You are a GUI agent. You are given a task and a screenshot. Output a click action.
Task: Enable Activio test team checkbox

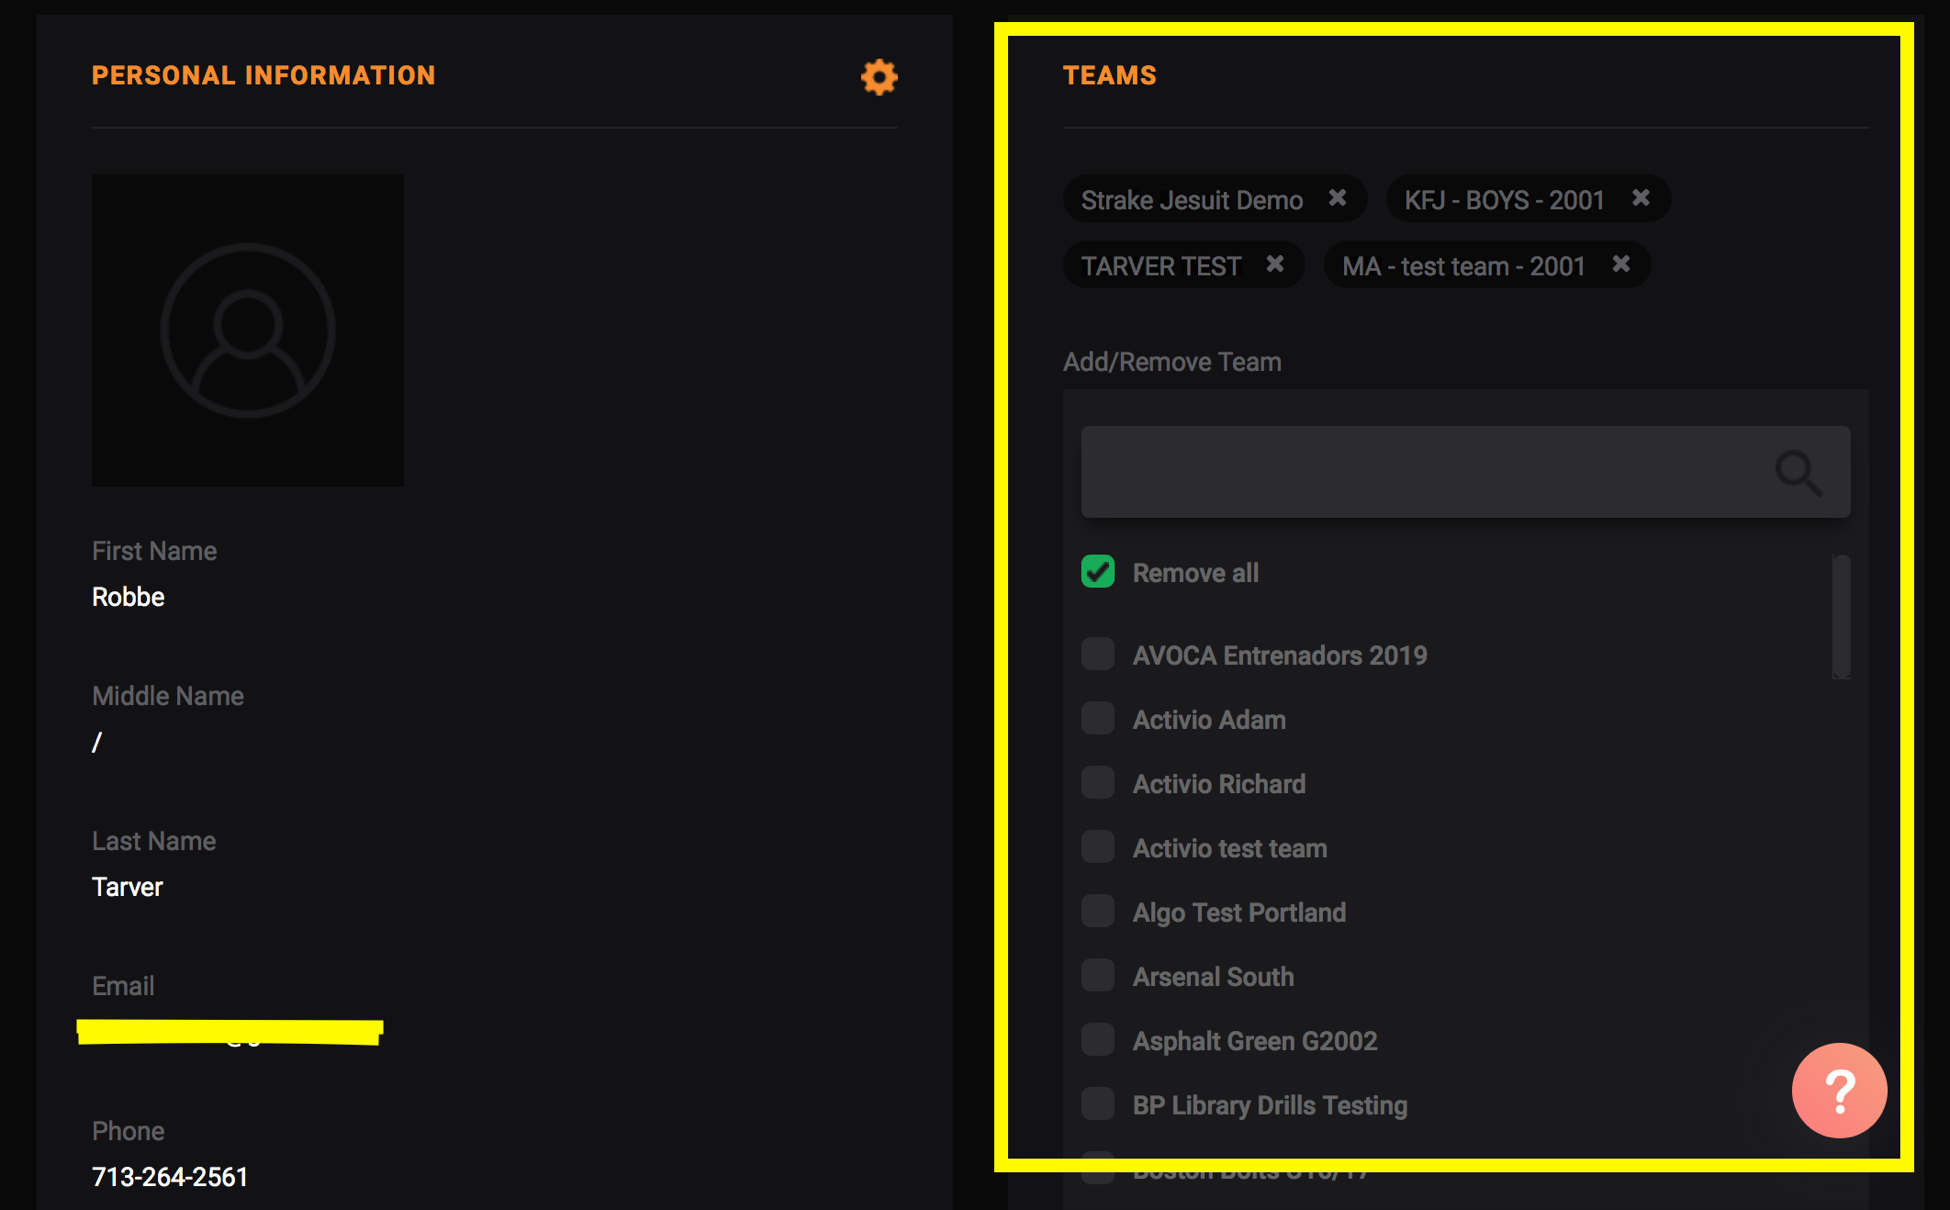[1098, 847]
